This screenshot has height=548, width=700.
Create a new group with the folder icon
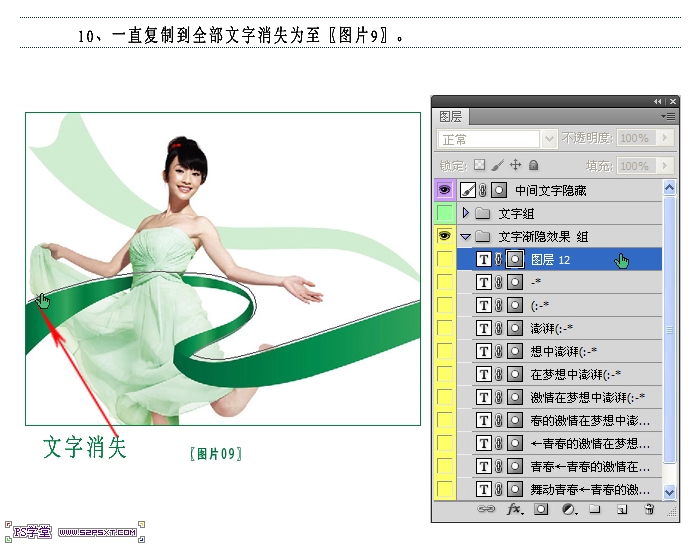pos(594,509)
